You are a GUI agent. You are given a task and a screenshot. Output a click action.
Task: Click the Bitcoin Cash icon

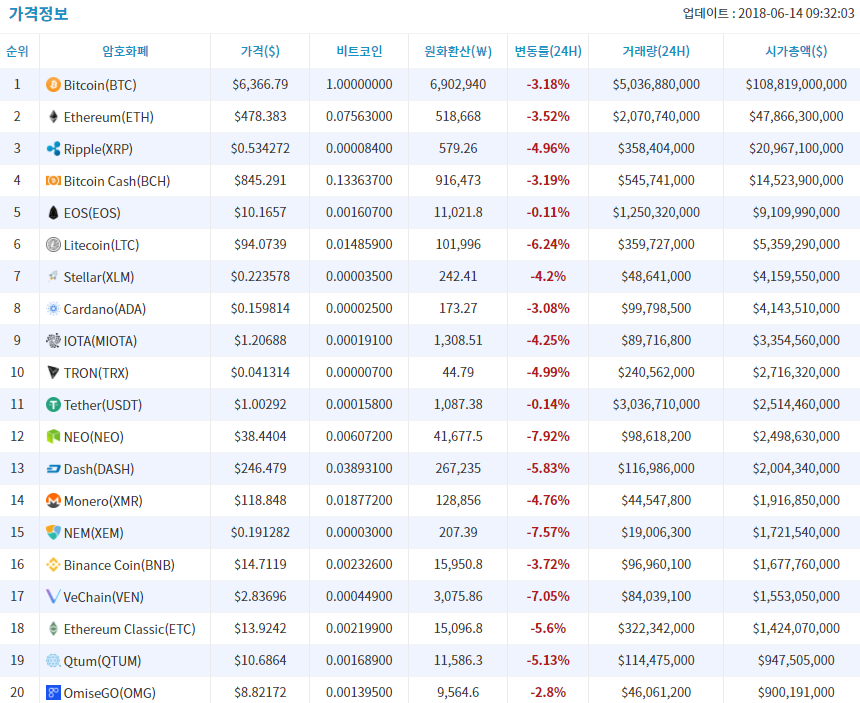[x=53, y=180]
